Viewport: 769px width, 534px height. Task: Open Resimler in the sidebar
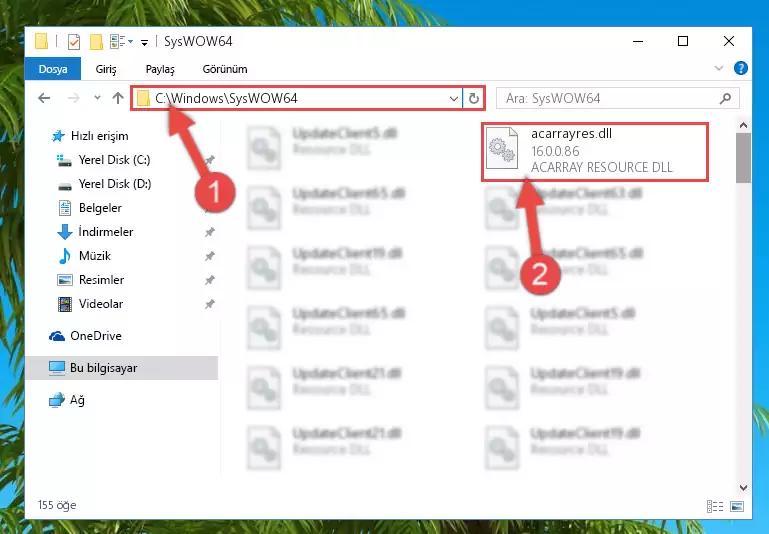coord(101,280)
